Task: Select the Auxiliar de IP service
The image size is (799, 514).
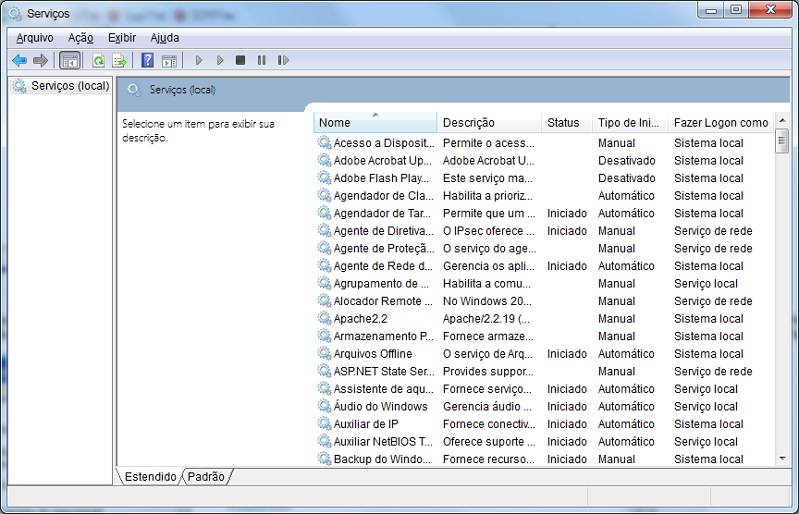Action: pyautogui.click(x=543, y=424)
